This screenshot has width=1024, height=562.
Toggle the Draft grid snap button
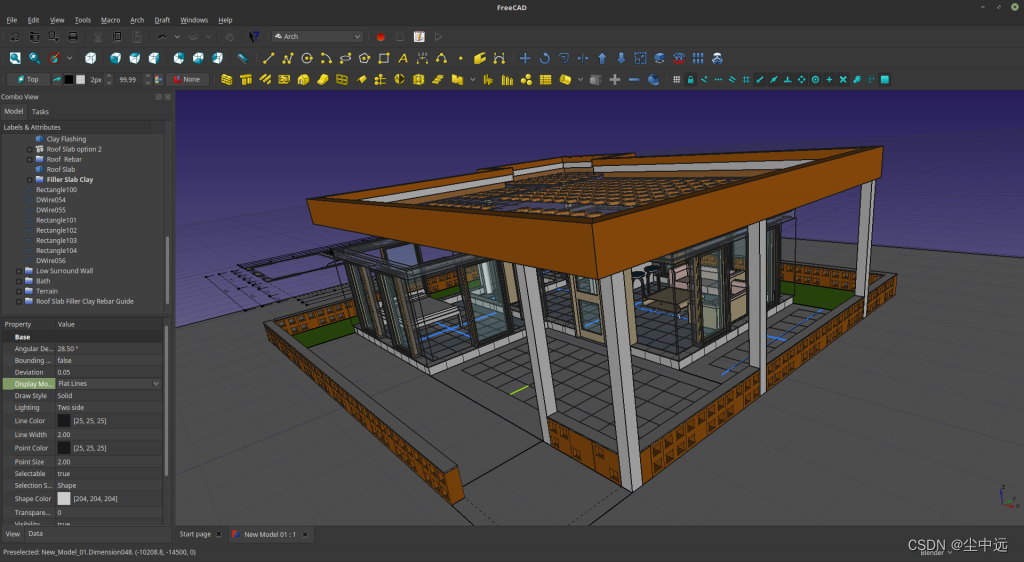677,80
